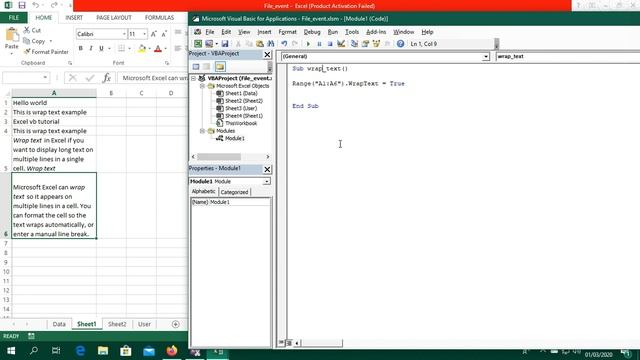Viewport: 640px width, 360px height.
Task: Open Fill Color dropdown arrow
Action: tap(149, 49)
